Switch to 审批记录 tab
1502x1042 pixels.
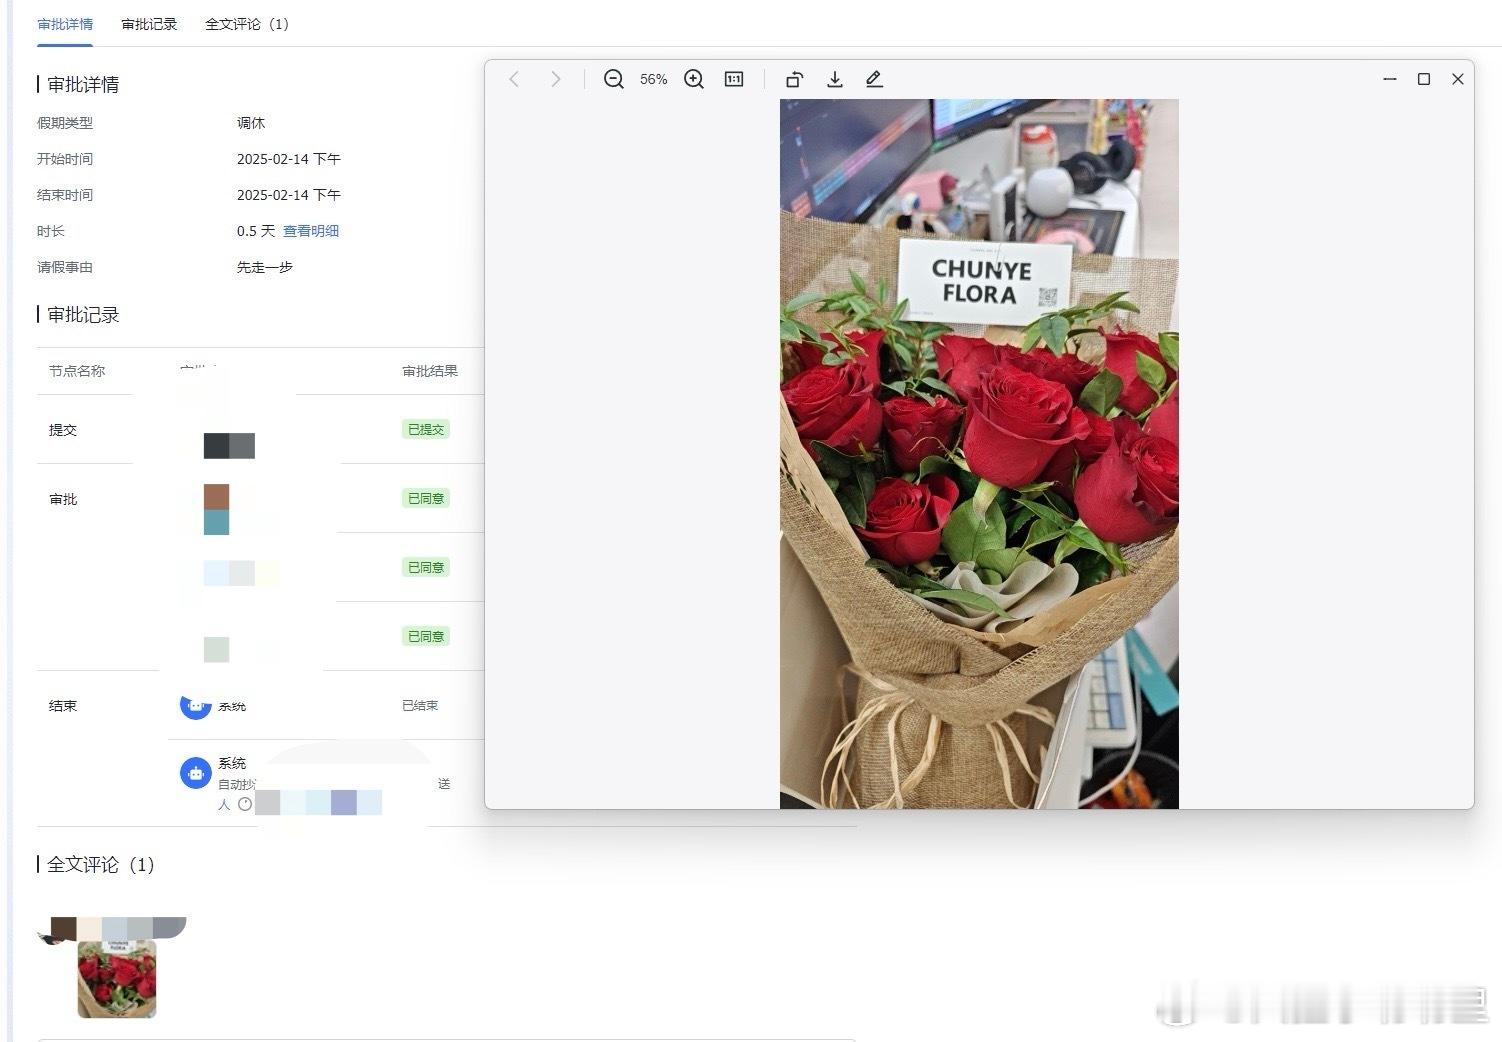pyautogui.click(x=149, y=24)
